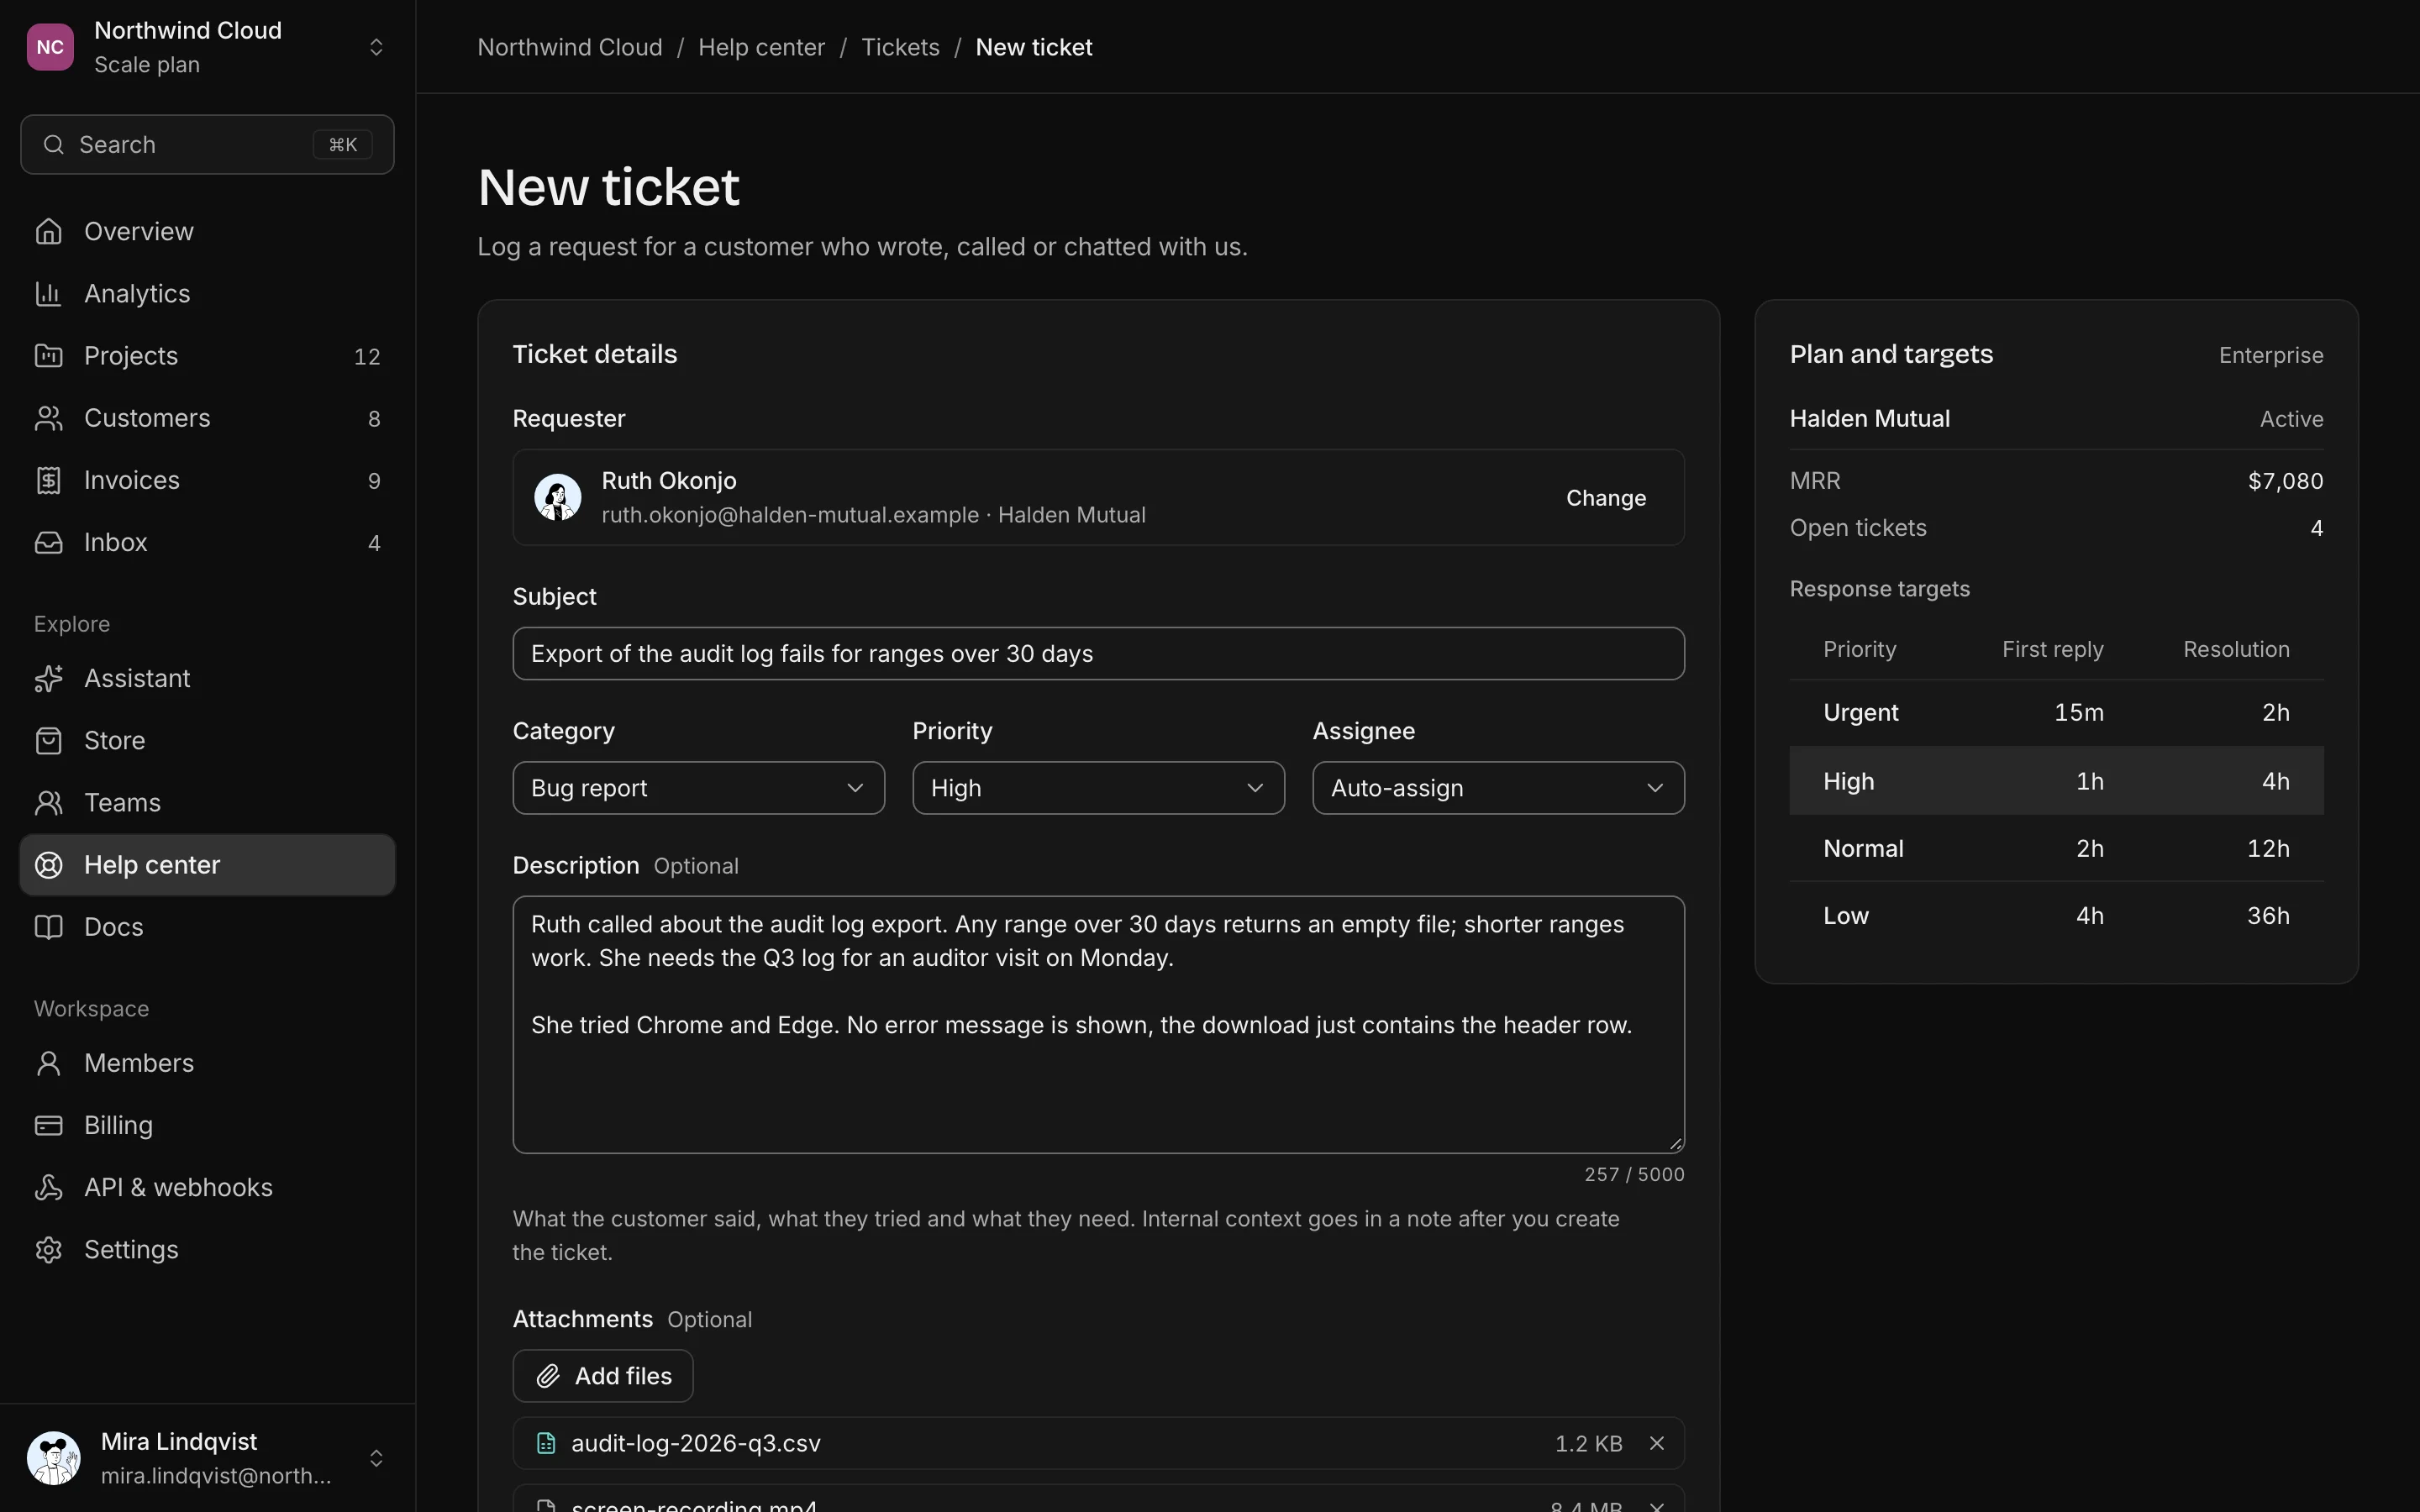2420x1512 pixels.
Task: Open the Priority dropdown showing High
Action: coord(1098,788)
